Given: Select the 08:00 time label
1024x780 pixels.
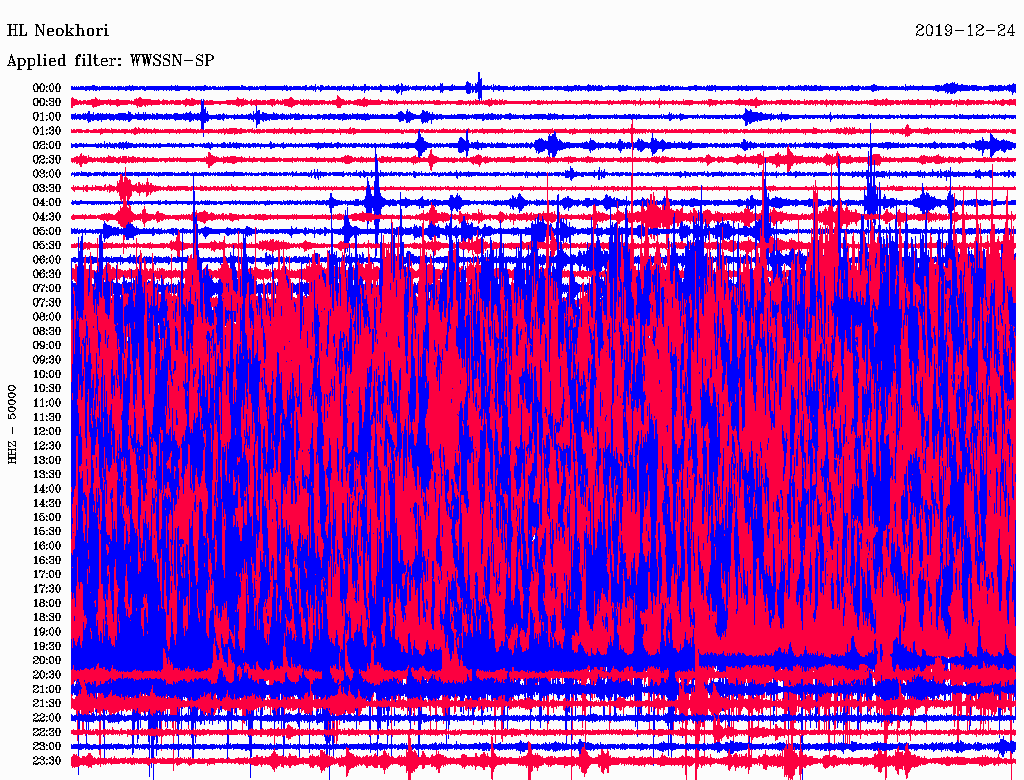Looking at the screenshot, I should 47,317.
